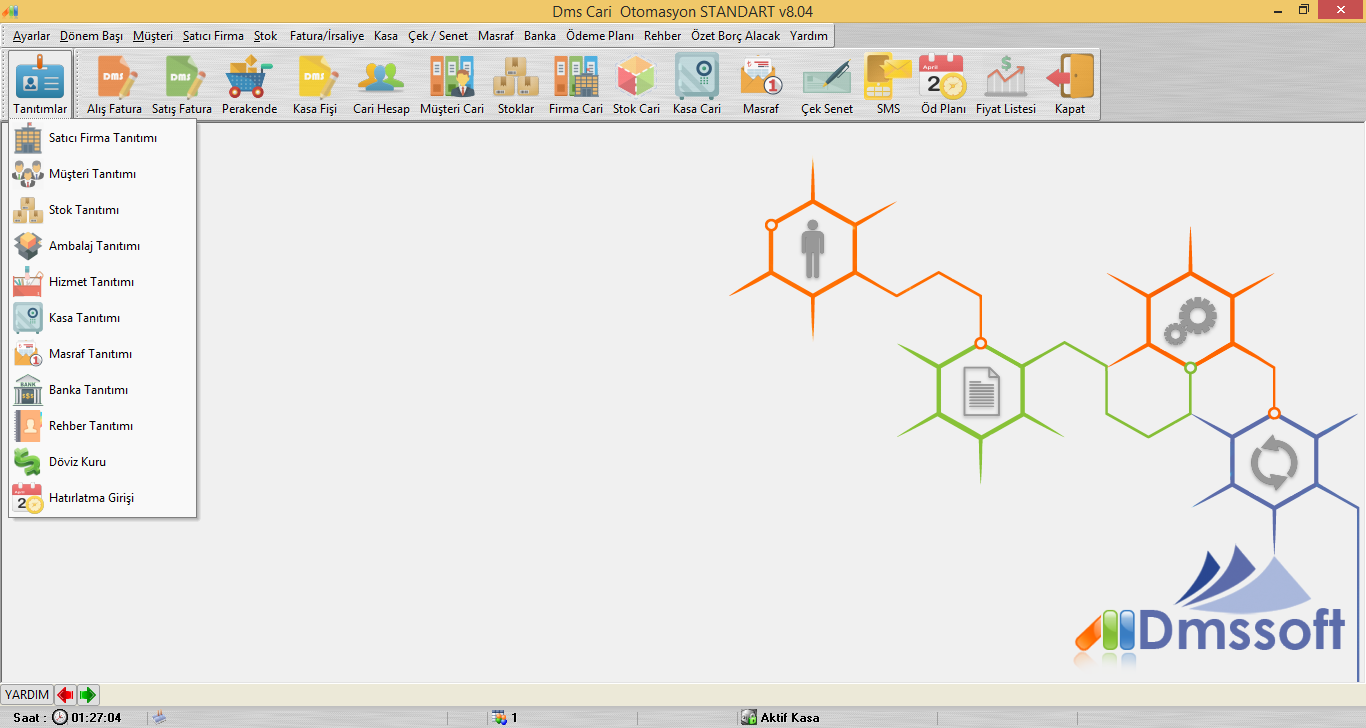
Task: Open the Tanıtımlar toolbar menu
Action: click(40, 85)
